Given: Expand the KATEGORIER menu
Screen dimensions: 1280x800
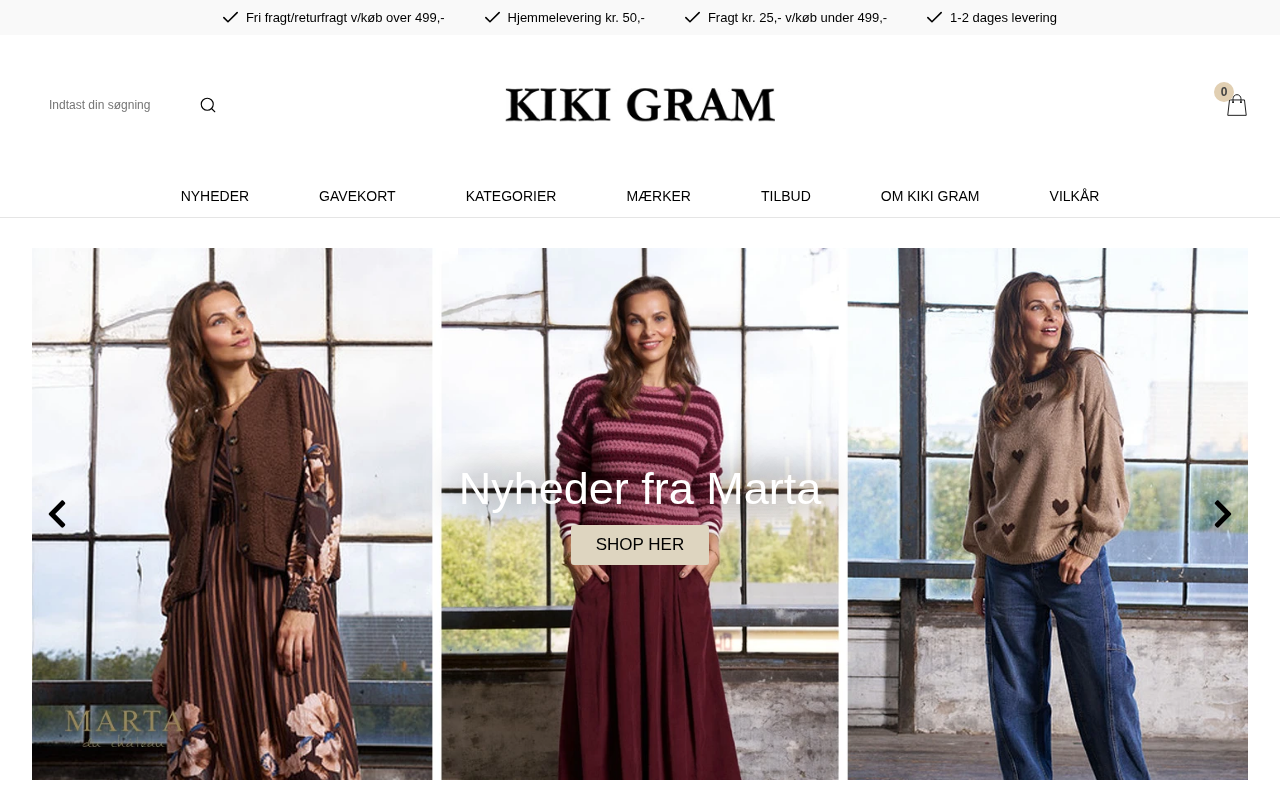Looking at the screenshot, I should 511,196.
